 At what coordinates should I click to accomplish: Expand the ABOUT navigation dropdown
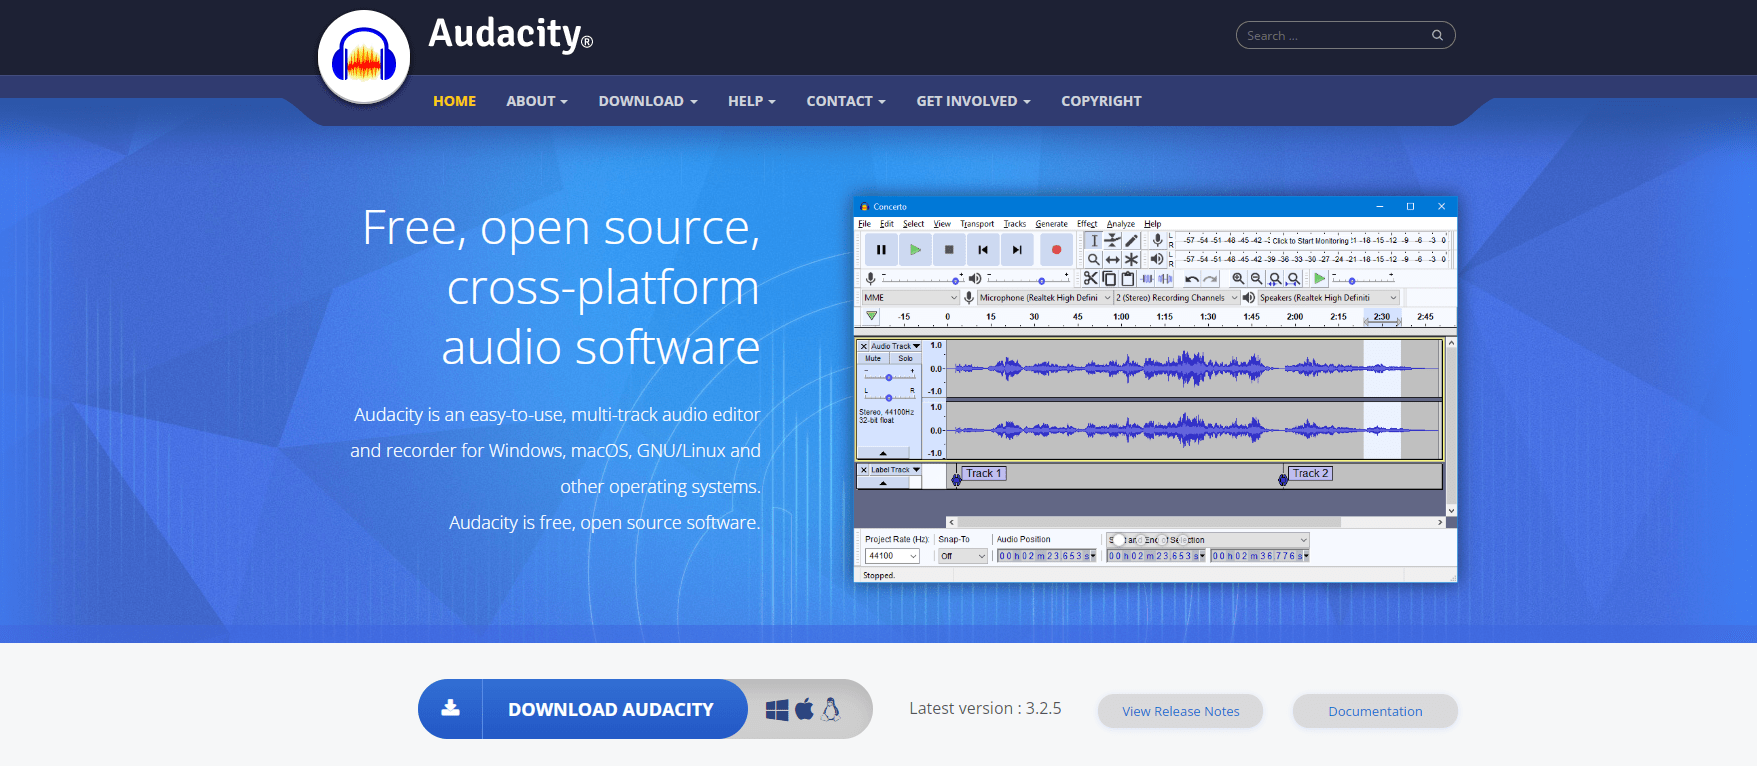point(537,101)
